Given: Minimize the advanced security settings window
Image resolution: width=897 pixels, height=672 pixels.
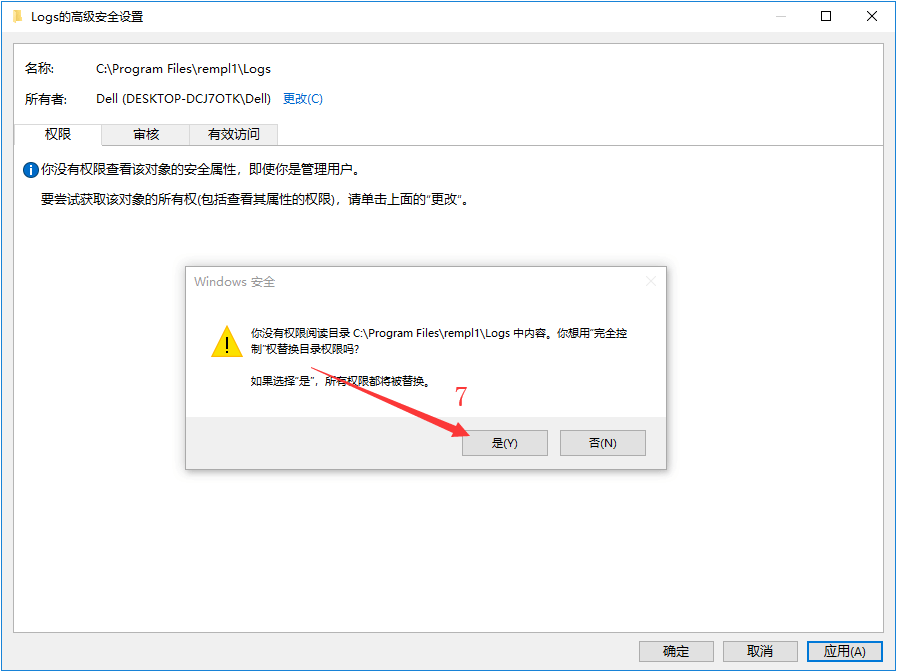Looking at the screenshot, I should tap(780, 16).
